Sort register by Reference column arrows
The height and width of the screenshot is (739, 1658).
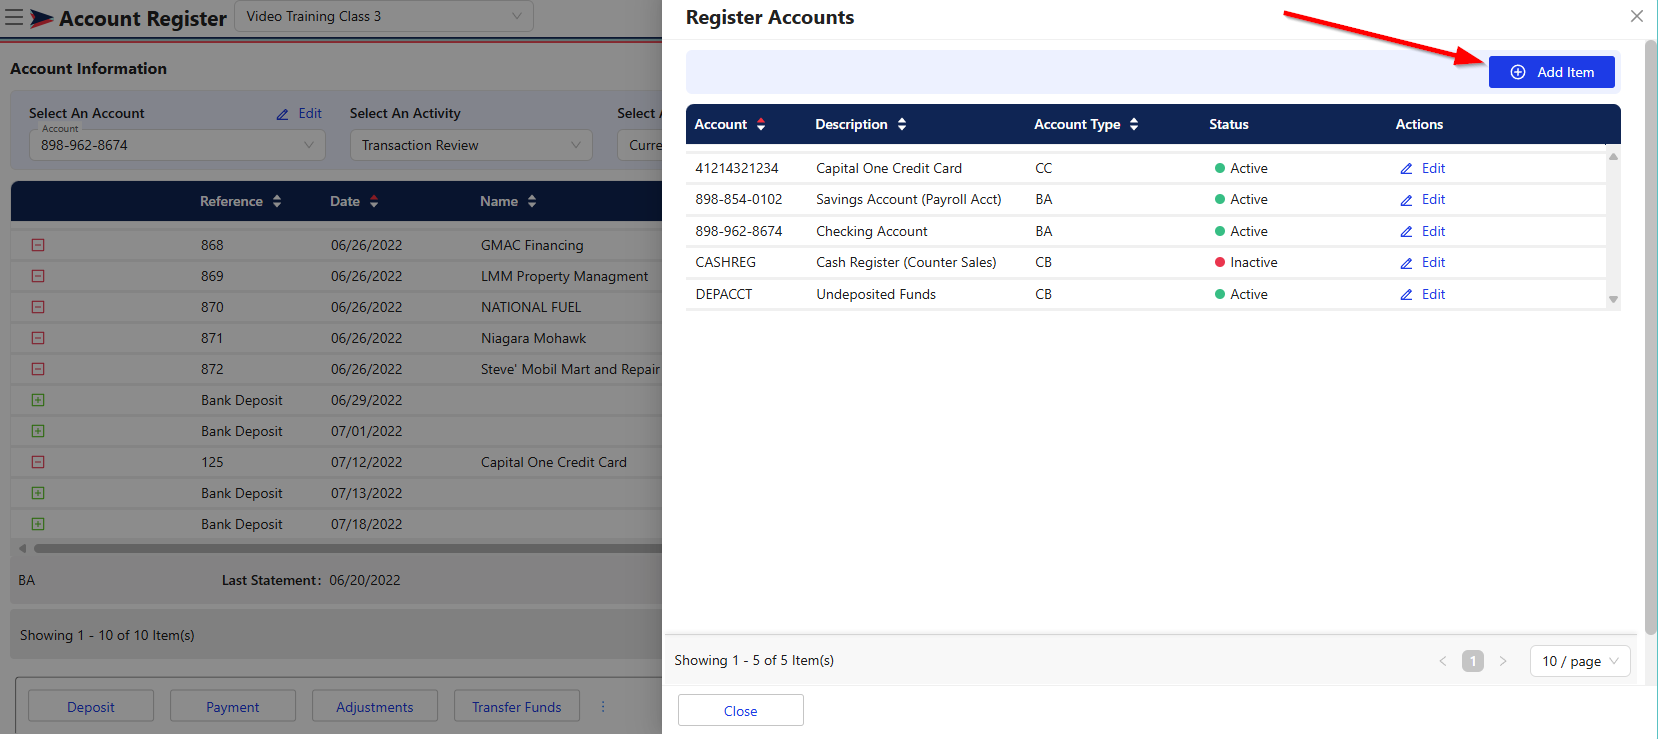[277, 201]
